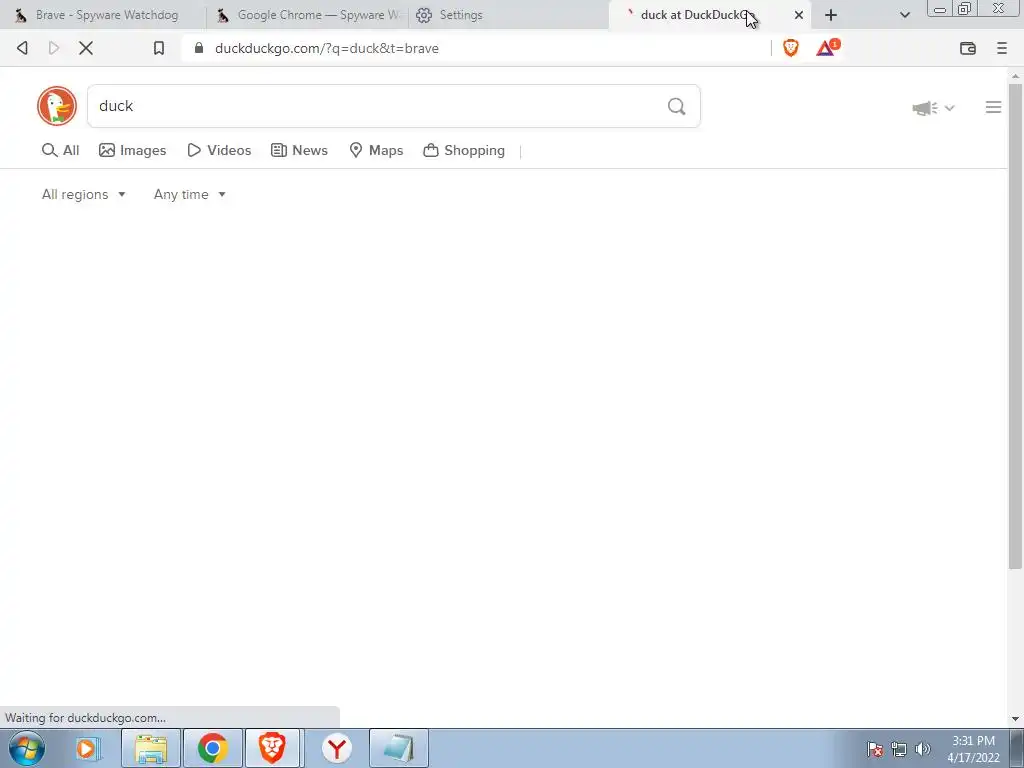Focus the duck search input field
Screen dimensions: 1024x768
click(x=394, y=106)
